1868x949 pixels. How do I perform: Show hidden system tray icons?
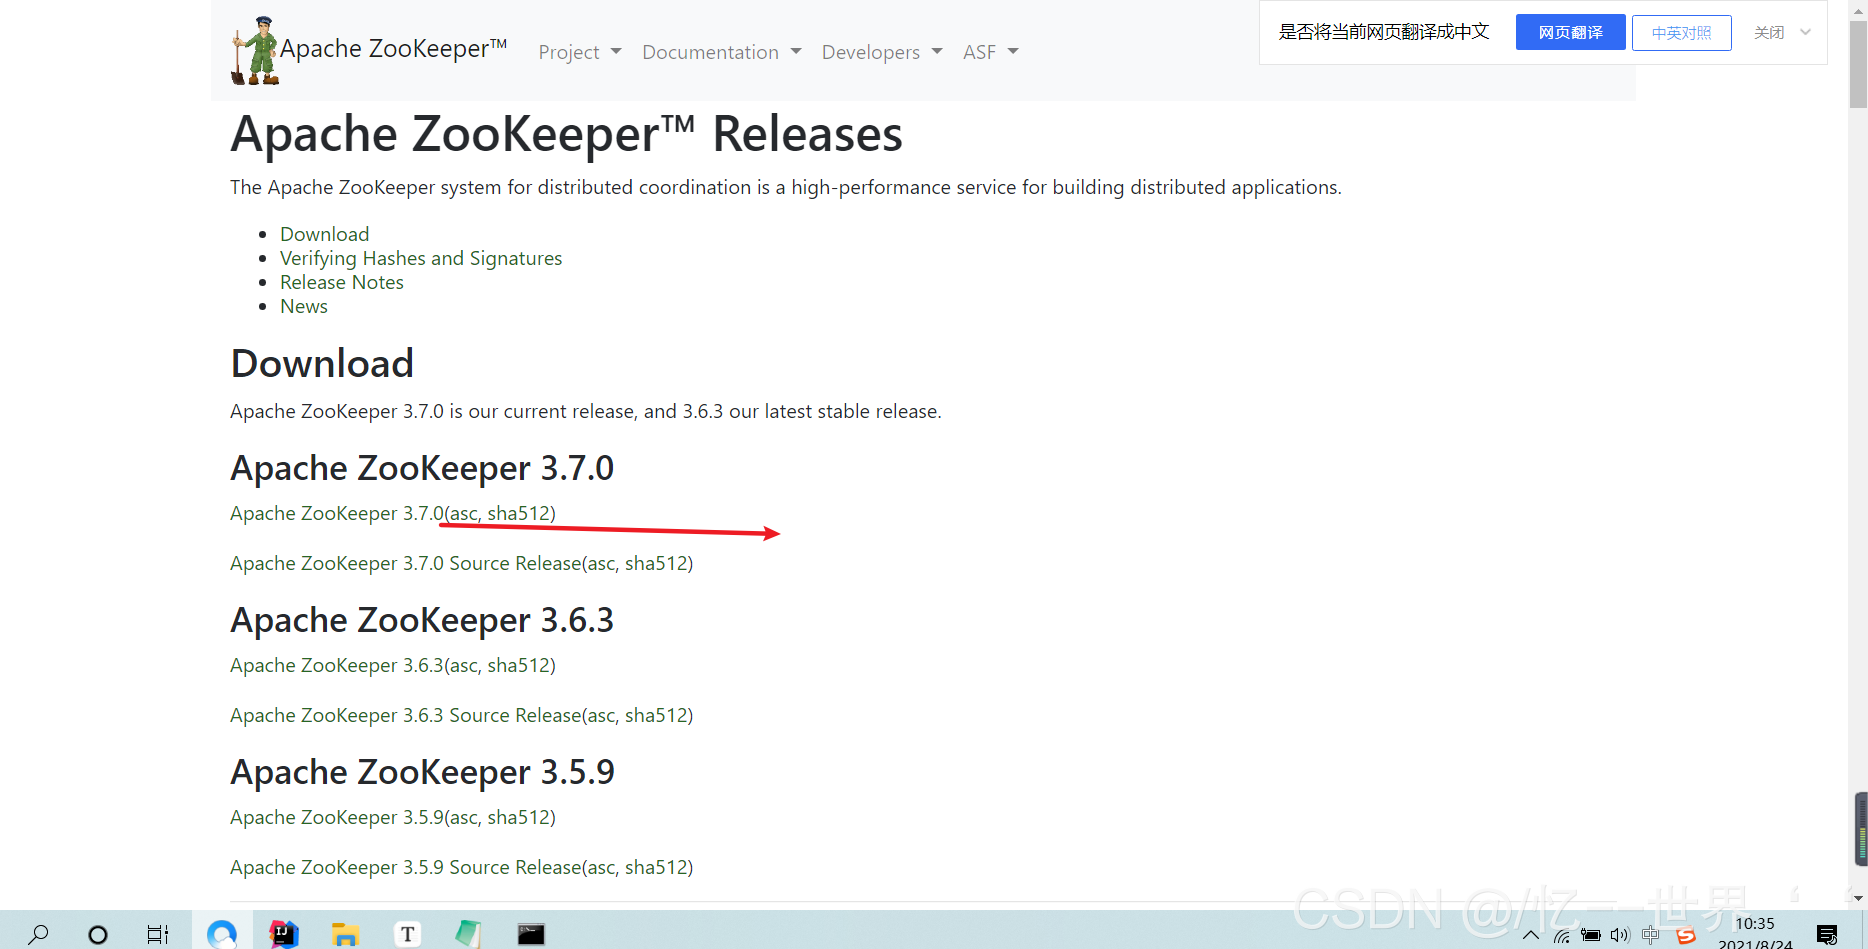click(x=1531, y=936)
